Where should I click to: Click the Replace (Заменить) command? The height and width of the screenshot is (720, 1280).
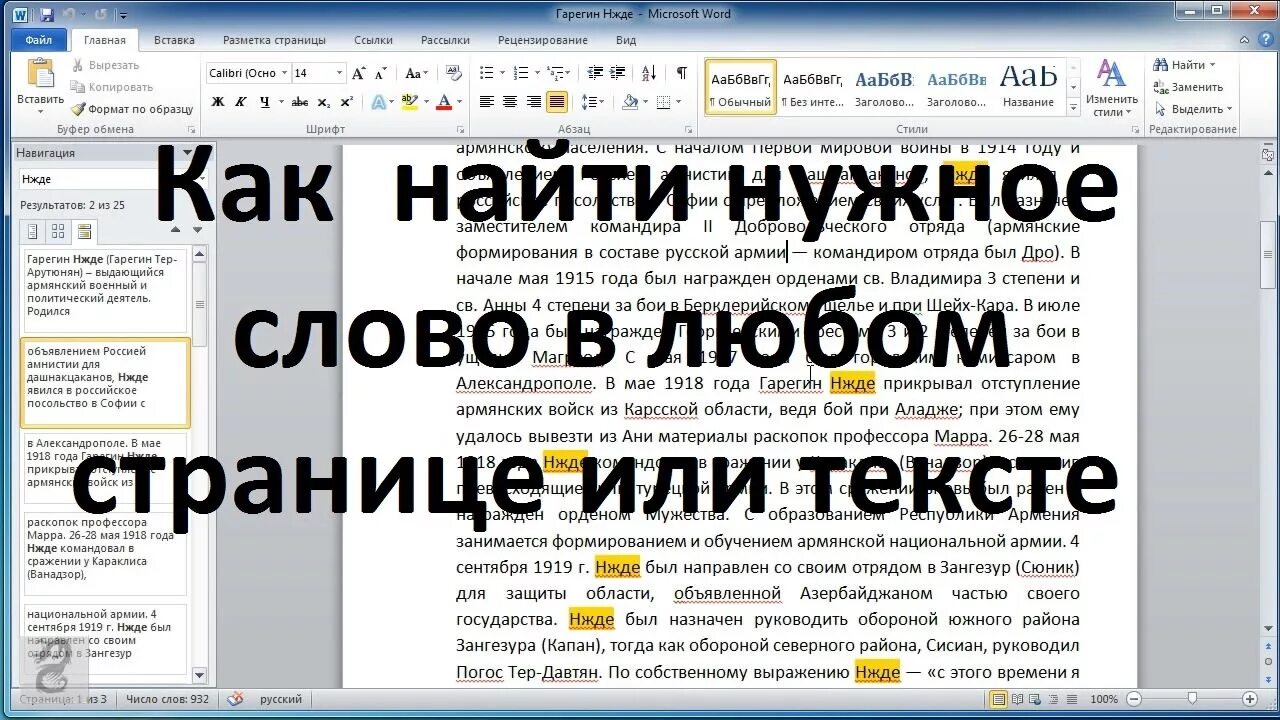(x=1189, y=87)
